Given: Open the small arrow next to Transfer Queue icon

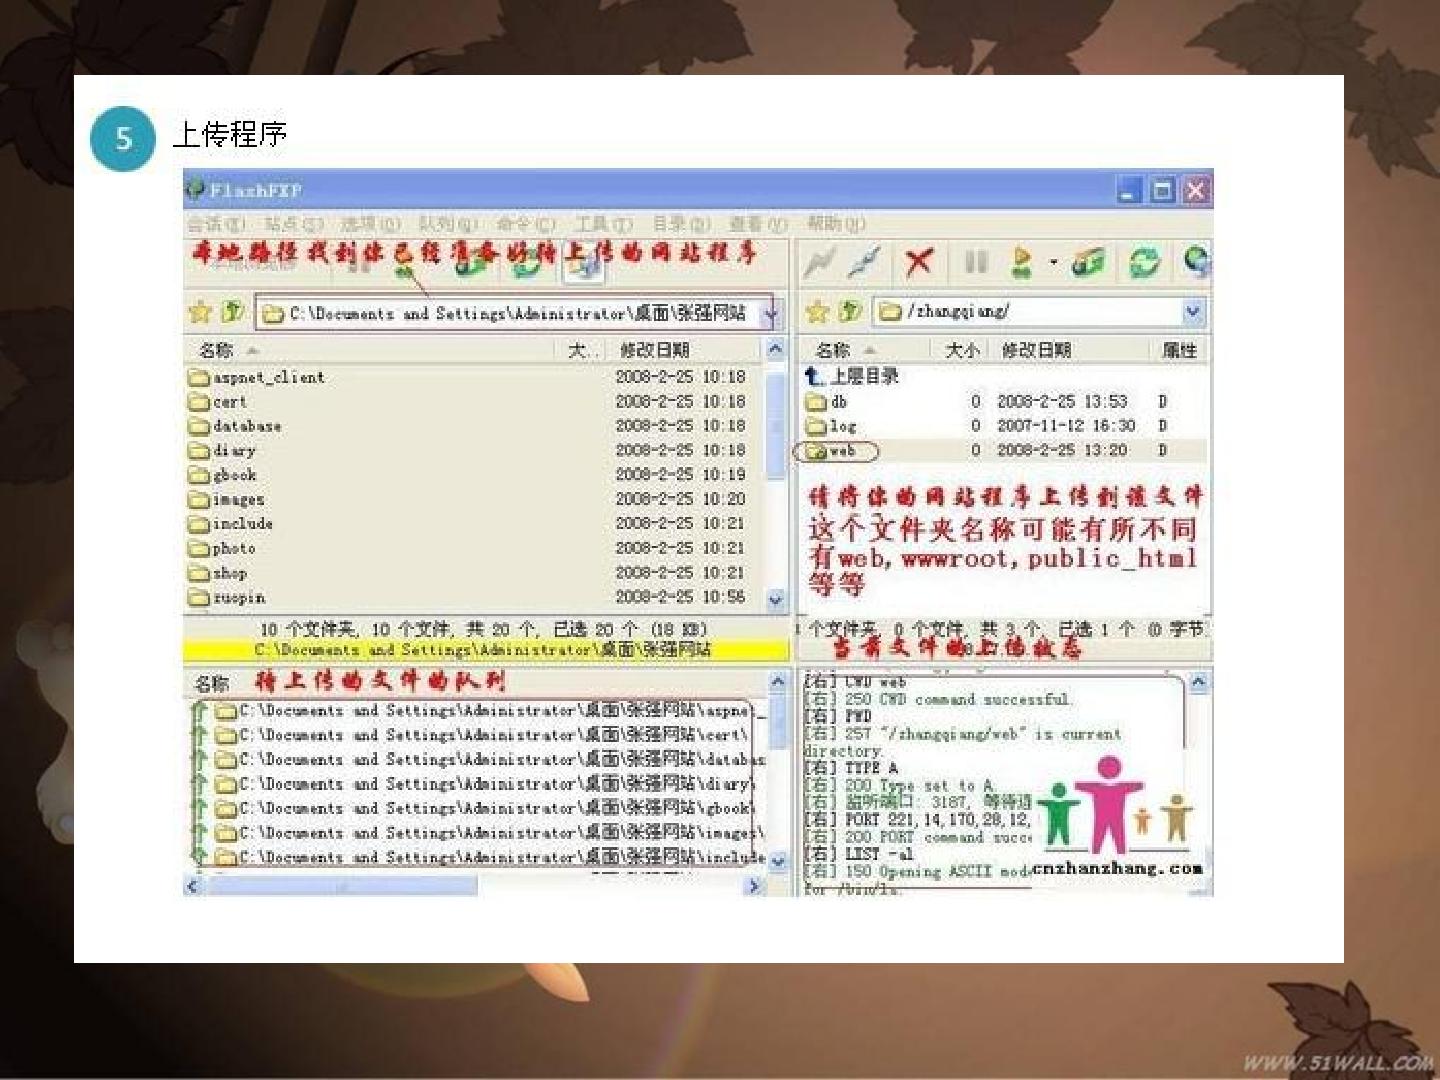Looking at the screenshot, I should coord(1053,264).
